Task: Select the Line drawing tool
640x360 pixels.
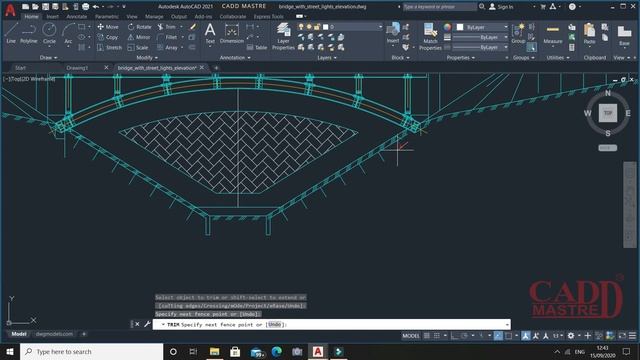Action: click(x=11, y=33)
